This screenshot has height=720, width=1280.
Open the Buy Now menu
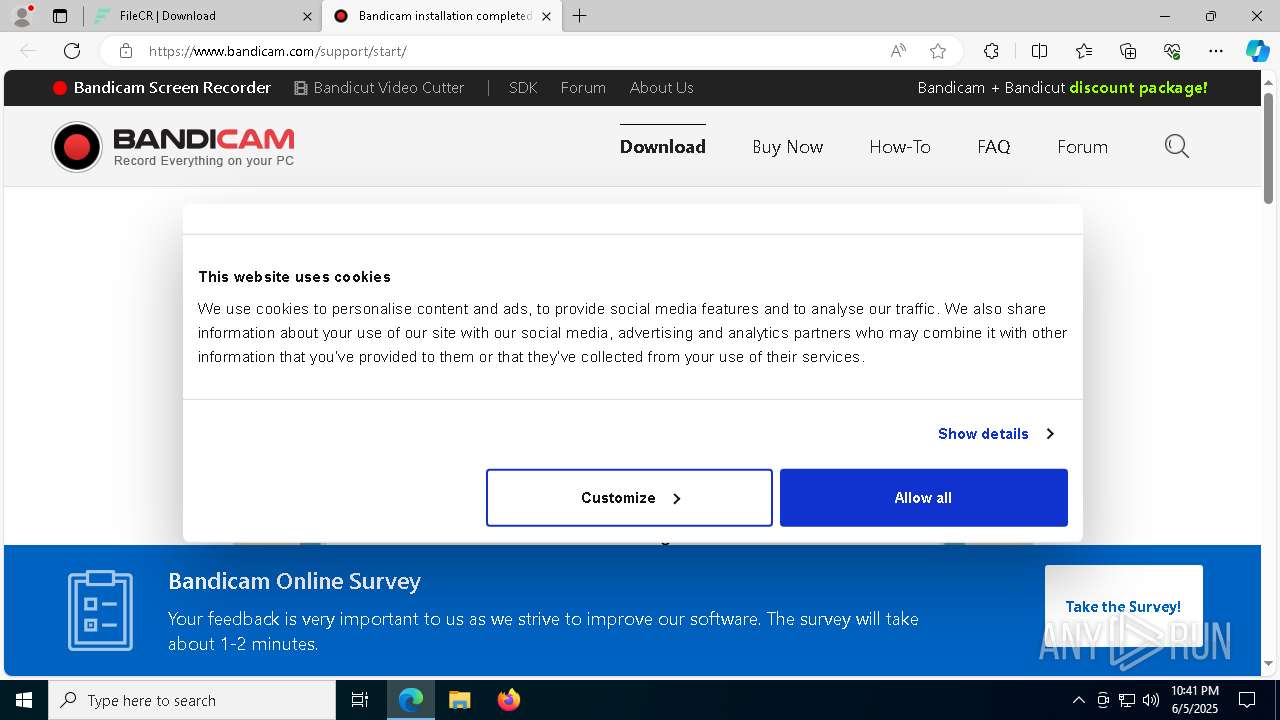click(x=788, y=147)
